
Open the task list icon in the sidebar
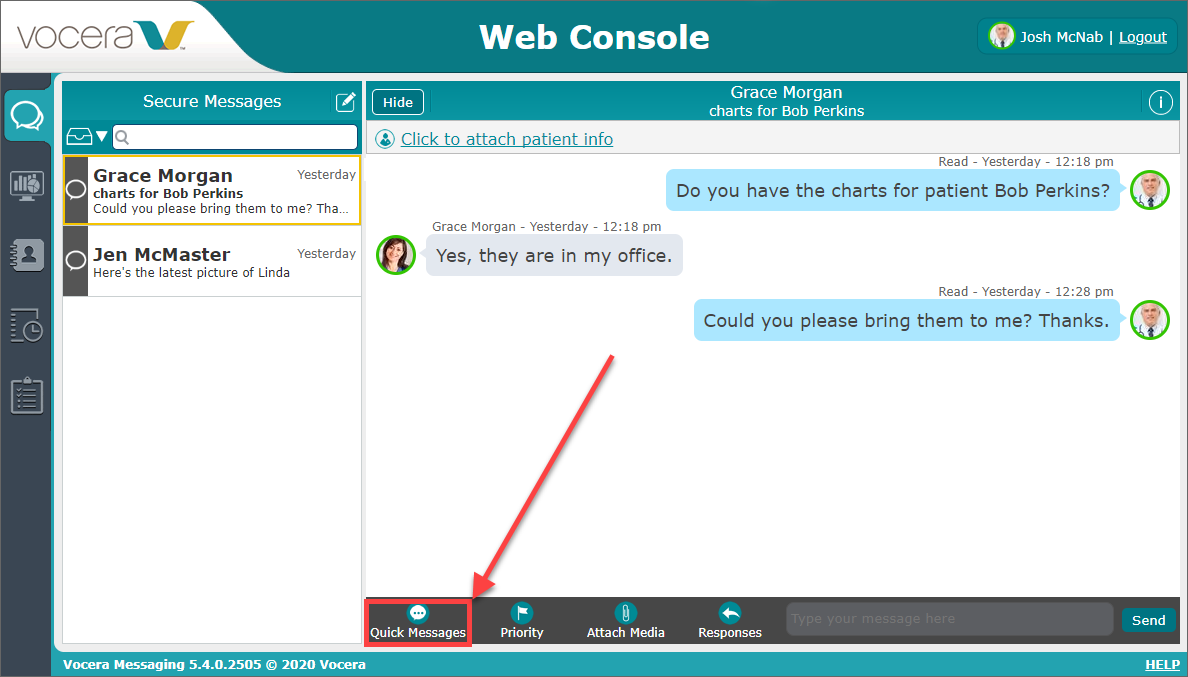(x=27, y=395)
